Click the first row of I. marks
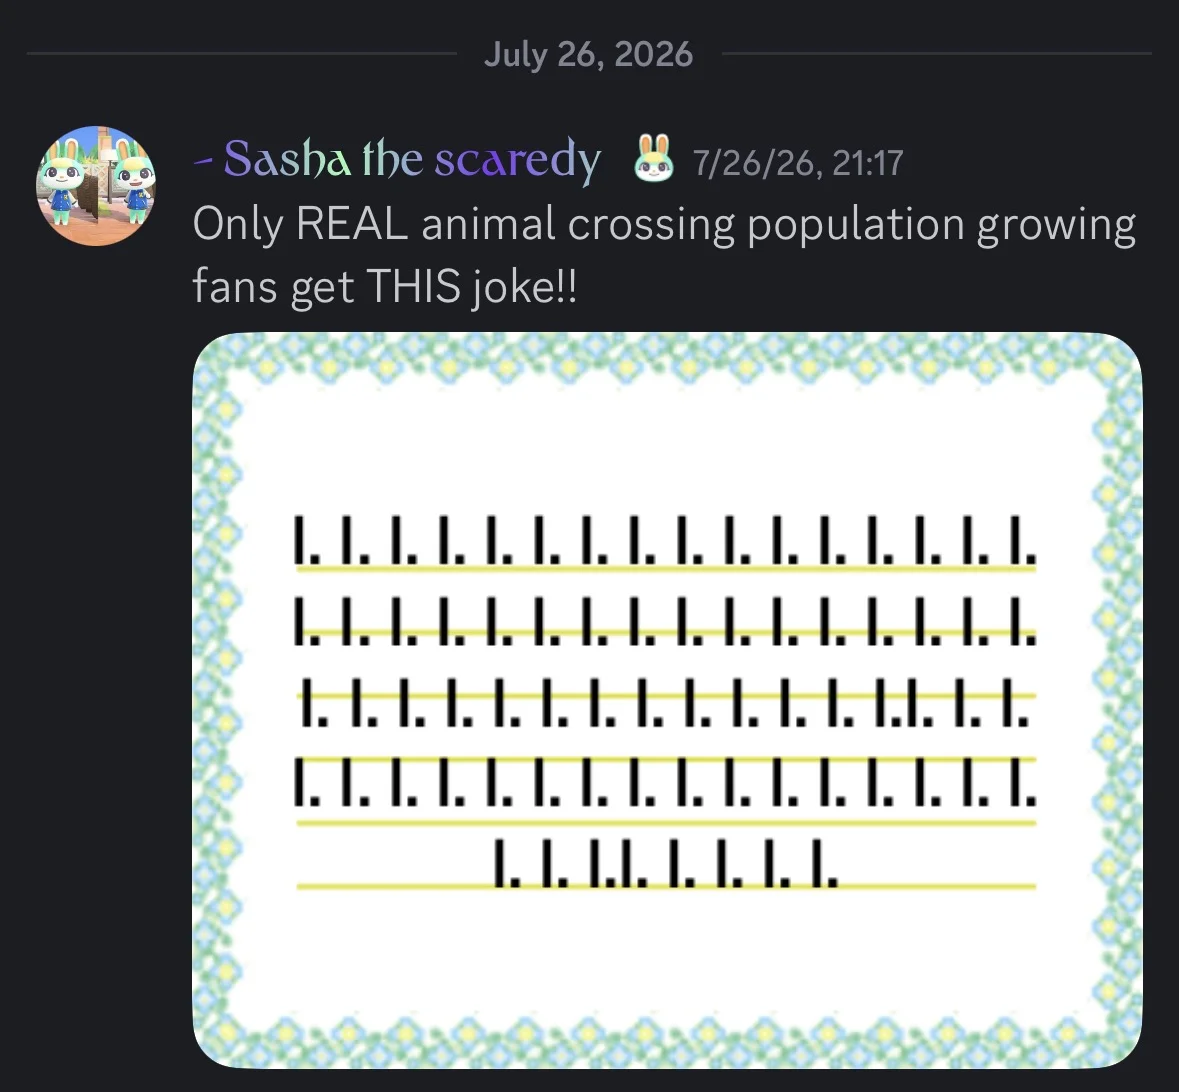Screen dimensions: 1179x1092 tap(665, 541)
